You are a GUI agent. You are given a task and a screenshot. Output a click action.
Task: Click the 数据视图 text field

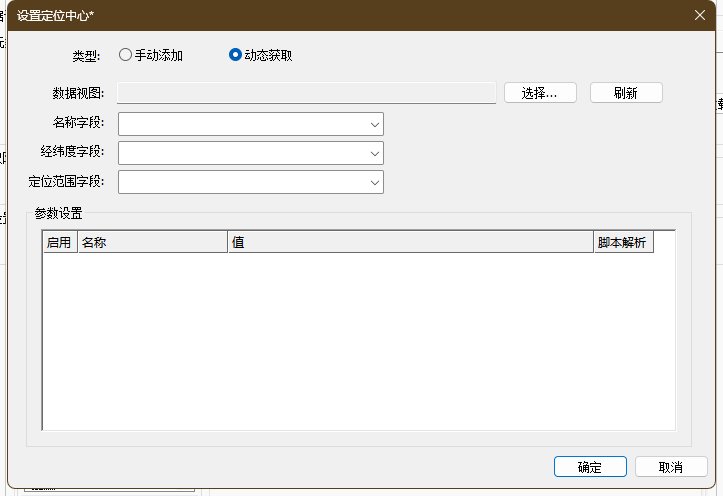306,93
